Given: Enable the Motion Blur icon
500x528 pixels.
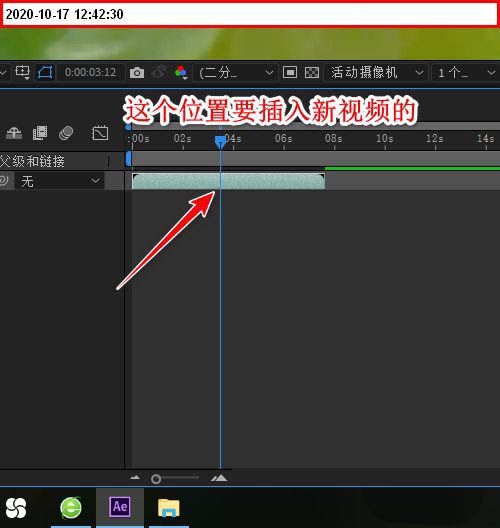Looking at the screenshot, I should click(66, 133).
